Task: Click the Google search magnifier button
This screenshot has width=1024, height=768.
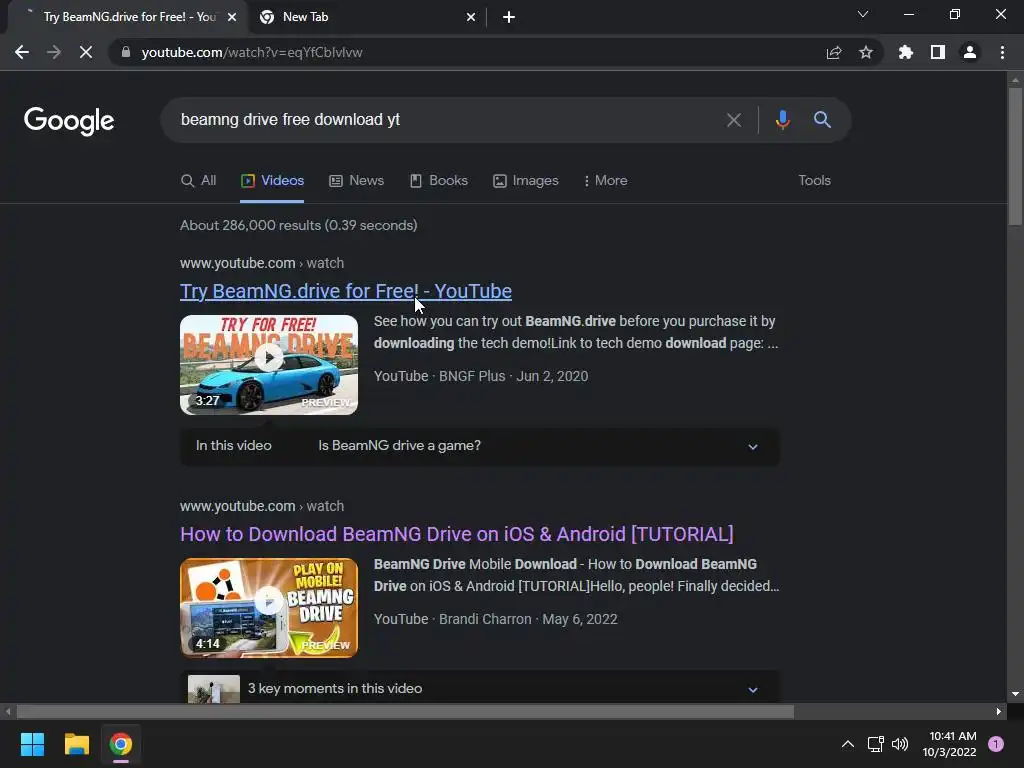Action: (x=822, y=120)
